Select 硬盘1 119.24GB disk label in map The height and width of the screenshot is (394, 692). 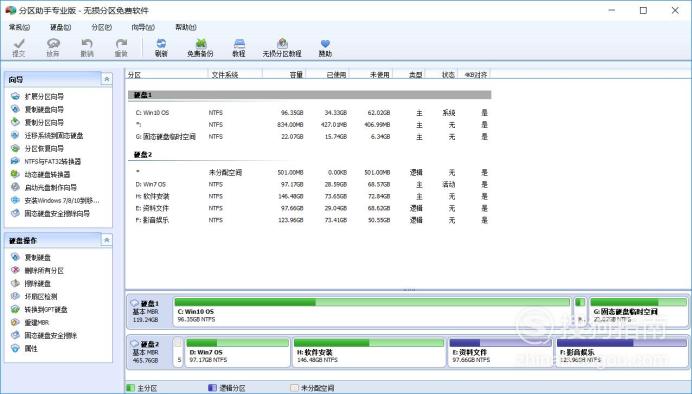(x=149, y=311)
